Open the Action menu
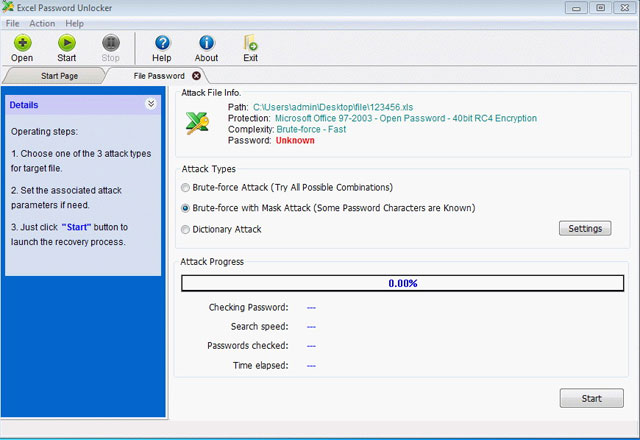 [x=42, y=23]
